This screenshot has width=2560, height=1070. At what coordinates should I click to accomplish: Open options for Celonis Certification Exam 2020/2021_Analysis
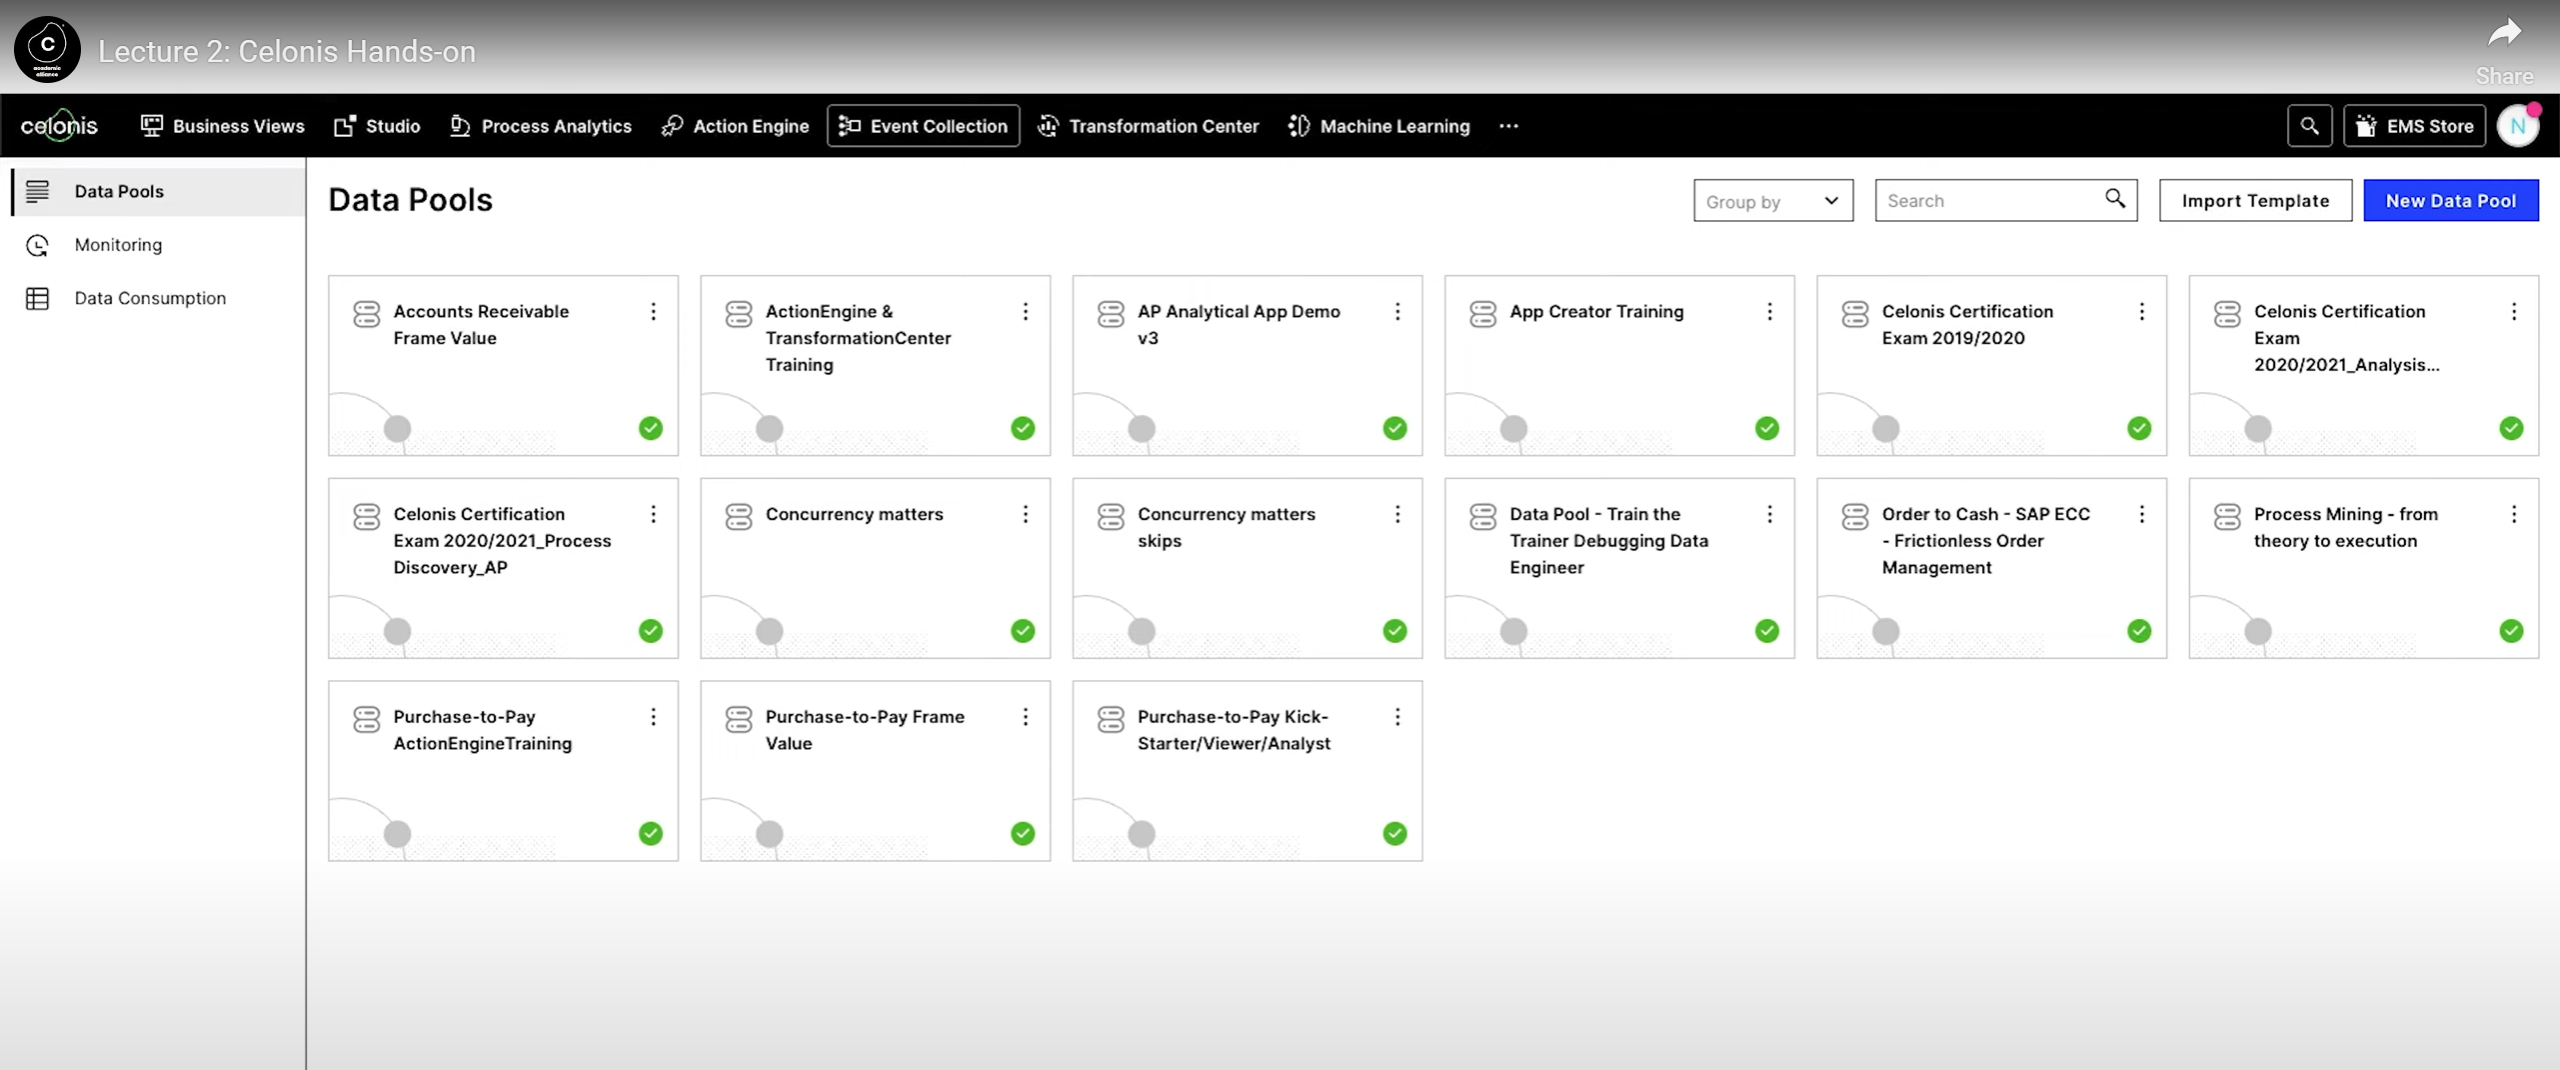point(2513,312)
